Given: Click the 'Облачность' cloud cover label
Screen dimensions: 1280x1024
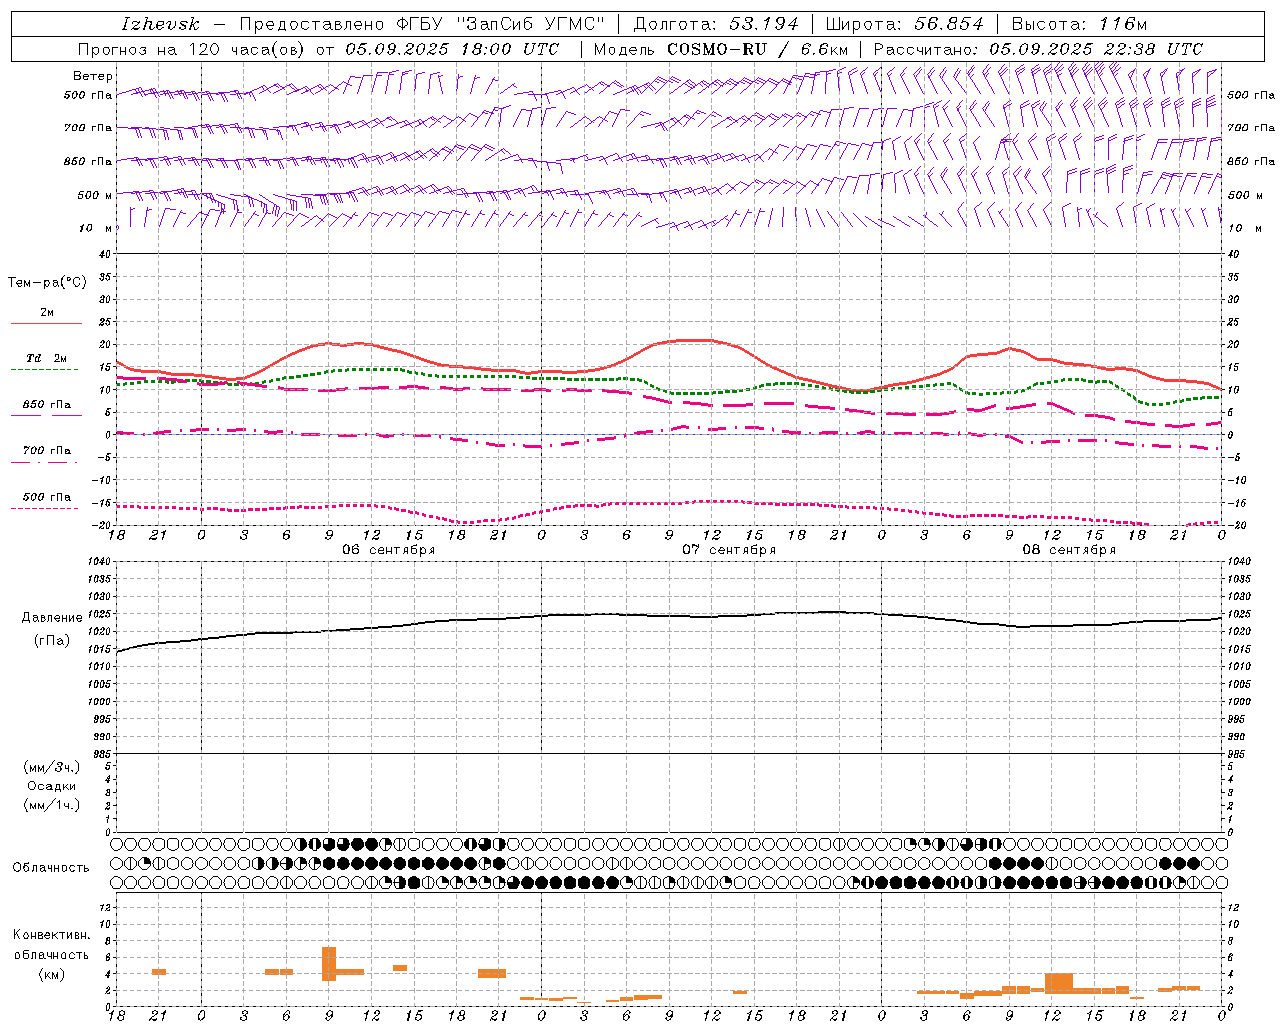Looking at the screenshot, I should coord(51,868).
